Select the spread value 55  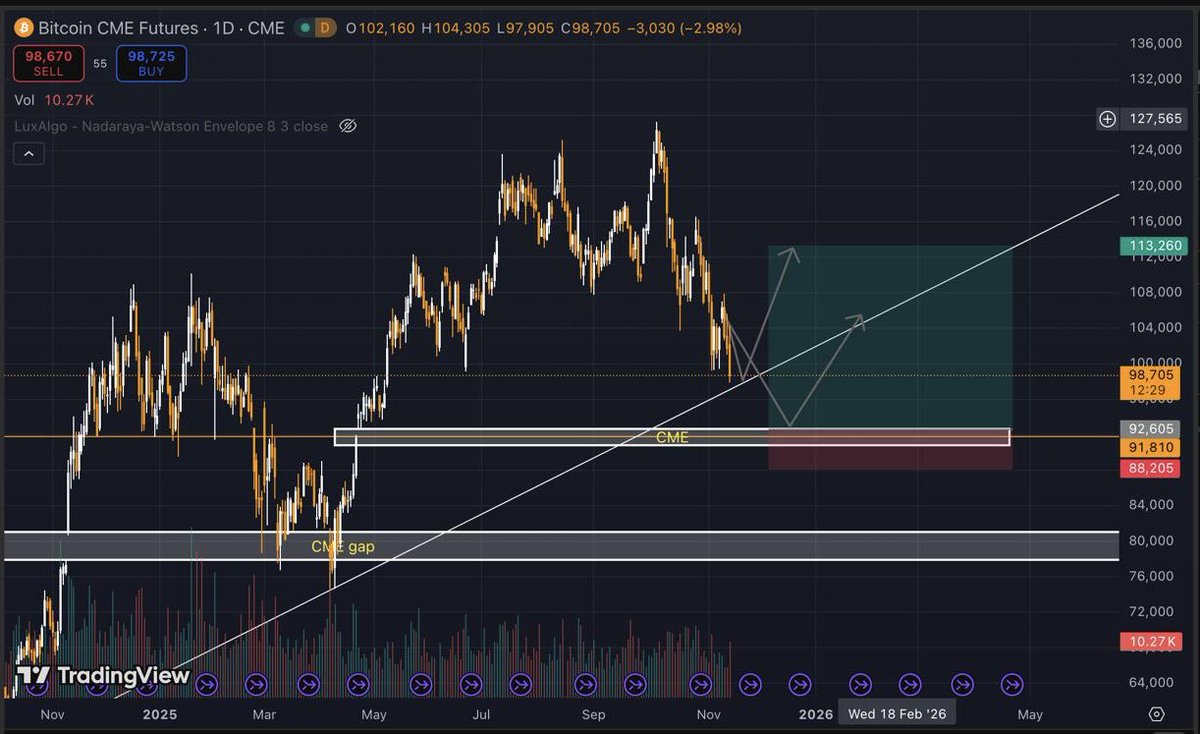tap(100, 64)
